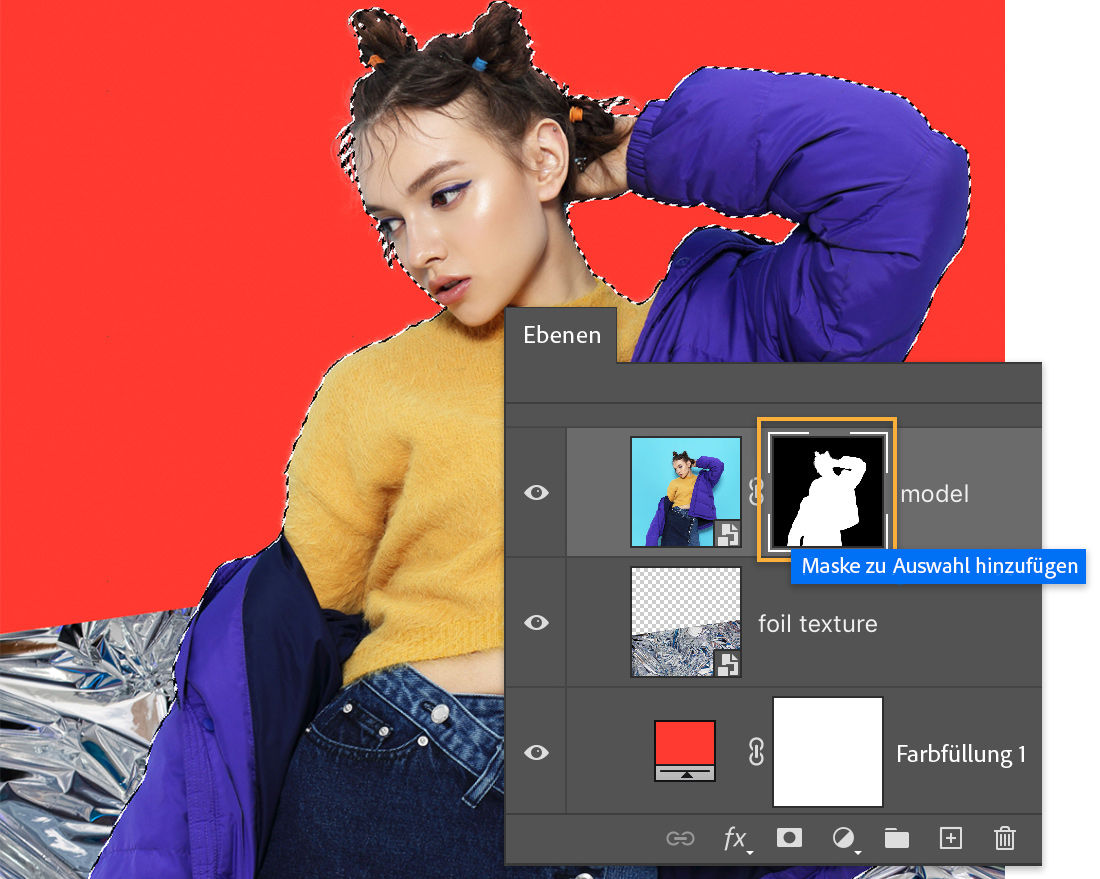
Task: Create a new layer with plus icon
Action: (x=951, y=838)
